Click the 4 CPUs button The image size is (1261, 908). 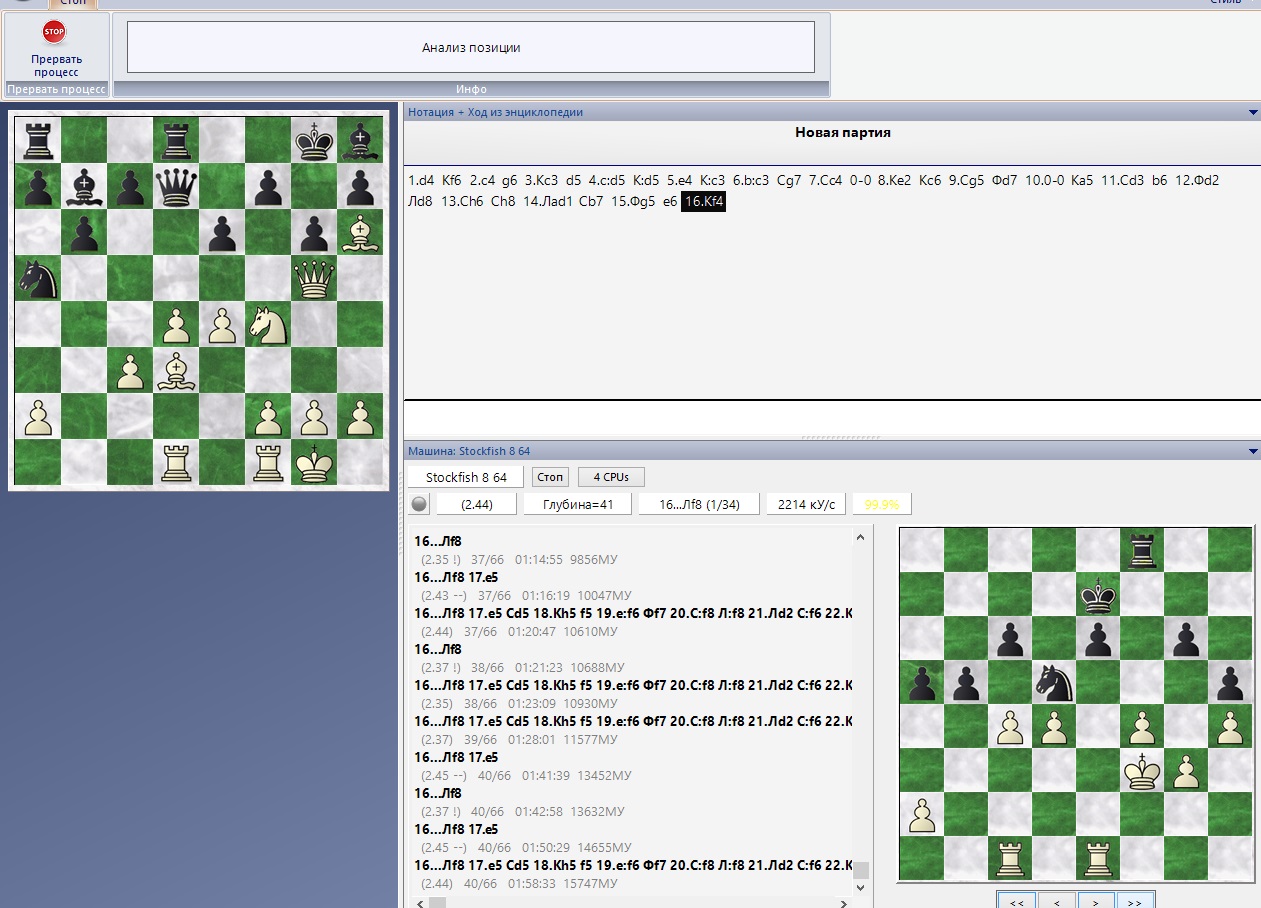(x=611, y=477)
